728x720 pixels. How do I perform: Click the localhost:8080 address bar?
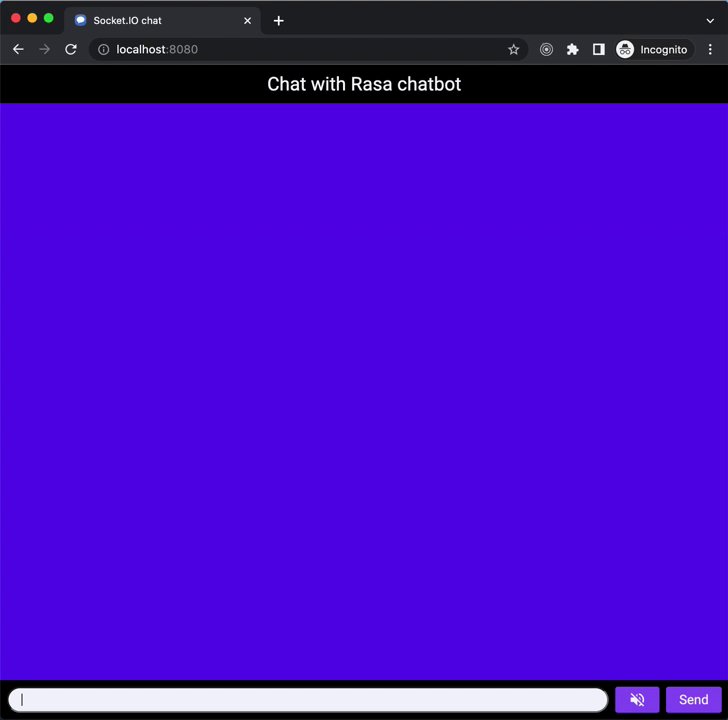coord(306,49)
